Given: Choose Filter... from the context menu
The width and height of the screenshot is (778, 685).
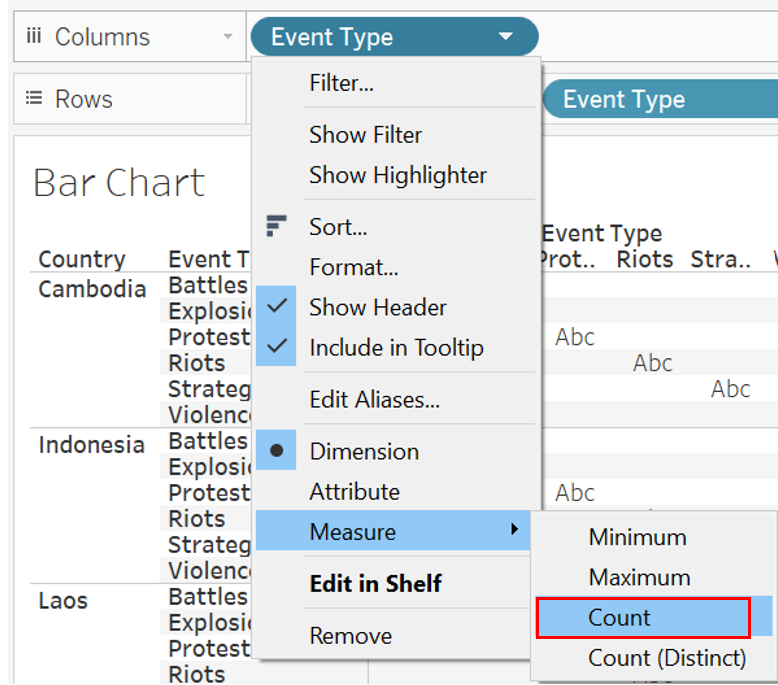Looking at the screenshot, I should 341,84.
